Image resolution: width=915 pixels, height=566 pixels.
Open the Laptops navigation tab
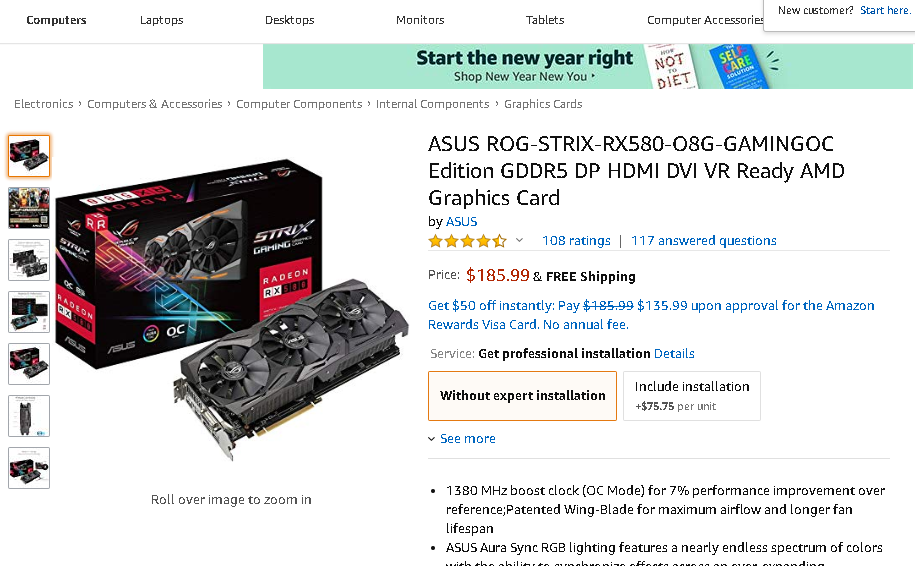[x=162, y=20]
